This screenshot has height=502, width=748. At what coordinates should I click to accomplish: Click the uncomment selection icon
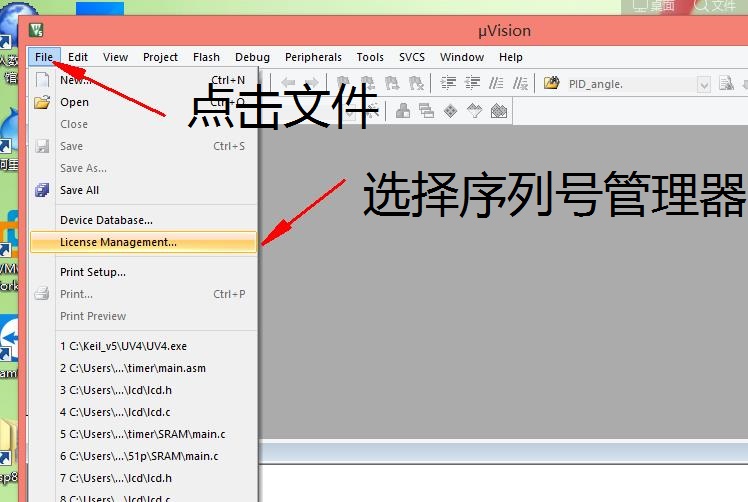click(x=520, y=84)
